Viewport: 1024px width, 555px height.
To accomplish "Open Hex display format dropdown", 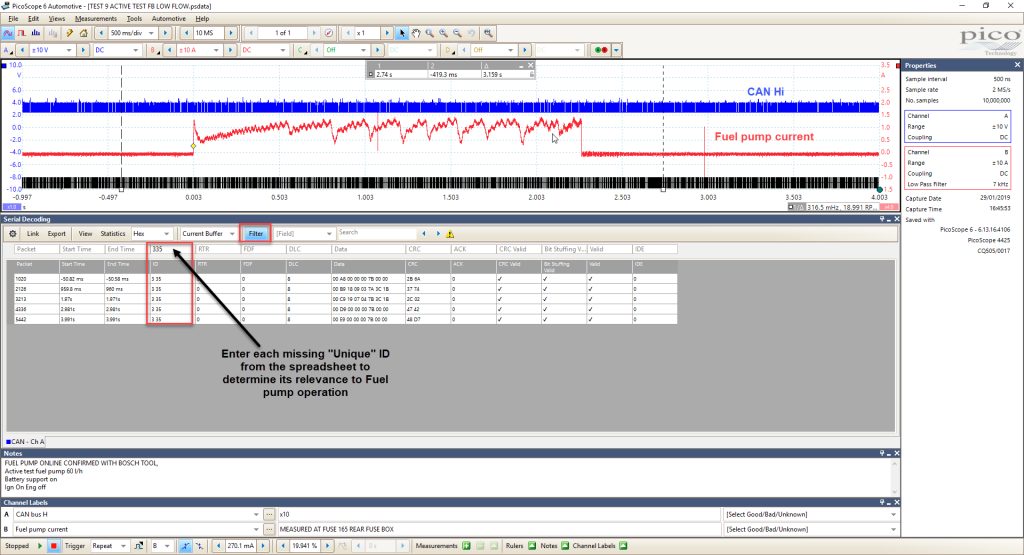I will coord(167,234).
